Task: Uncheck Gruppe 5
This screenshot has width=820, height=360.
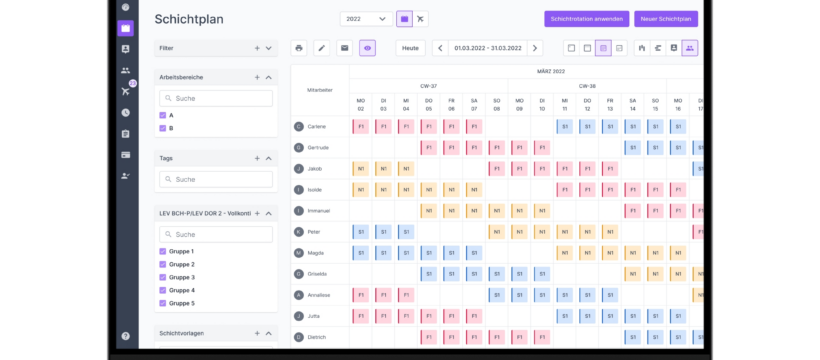Action: coord(163,303)
